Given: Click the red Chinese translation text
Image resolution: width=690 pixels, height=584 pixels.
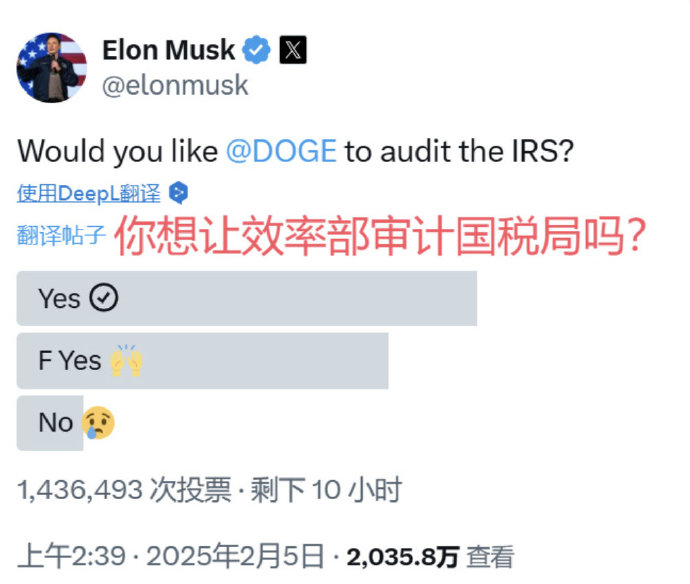Looking at the screenshot, I should (x=380, y=236).
